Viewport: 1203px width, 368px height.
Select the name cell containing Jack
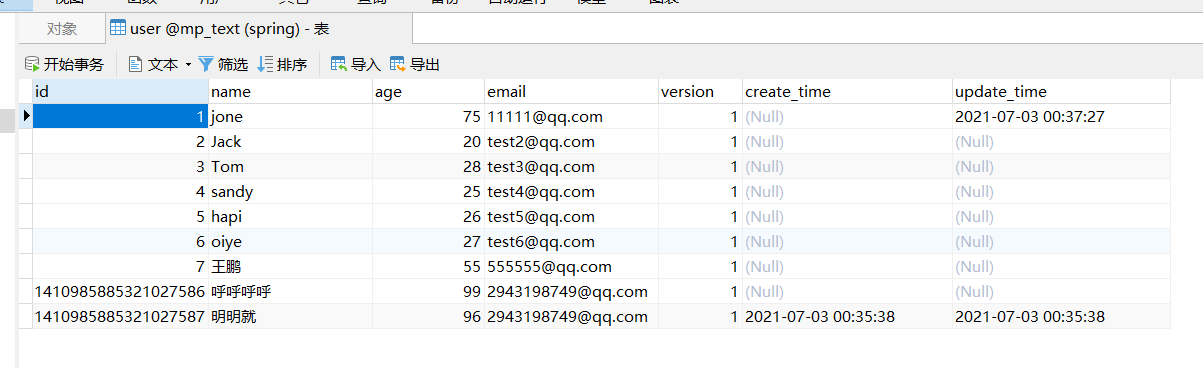pyautogui.click(x=290, y=141)
